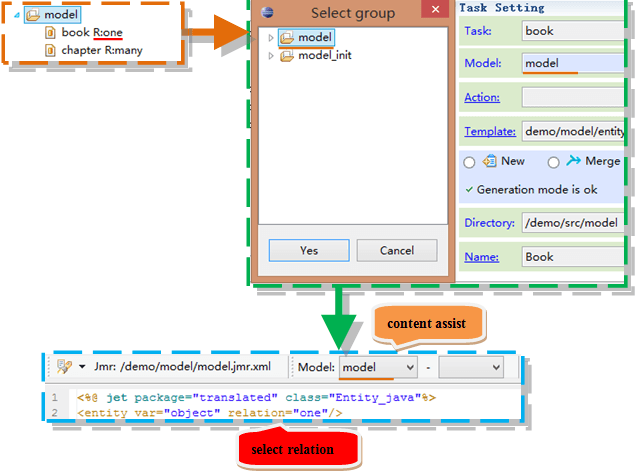The image size is (635, 474).
Task: Select model_init group in dialog
Action: (316, 55)
